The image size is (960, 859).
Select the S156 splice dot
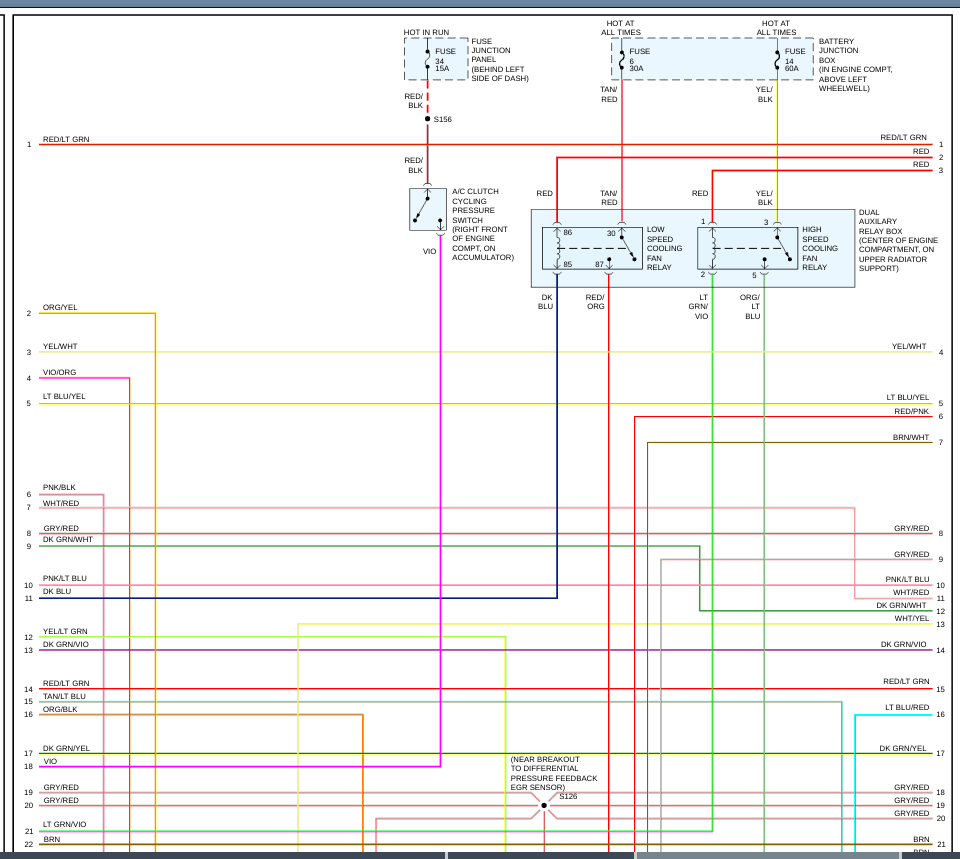click(x=427, y=119)
